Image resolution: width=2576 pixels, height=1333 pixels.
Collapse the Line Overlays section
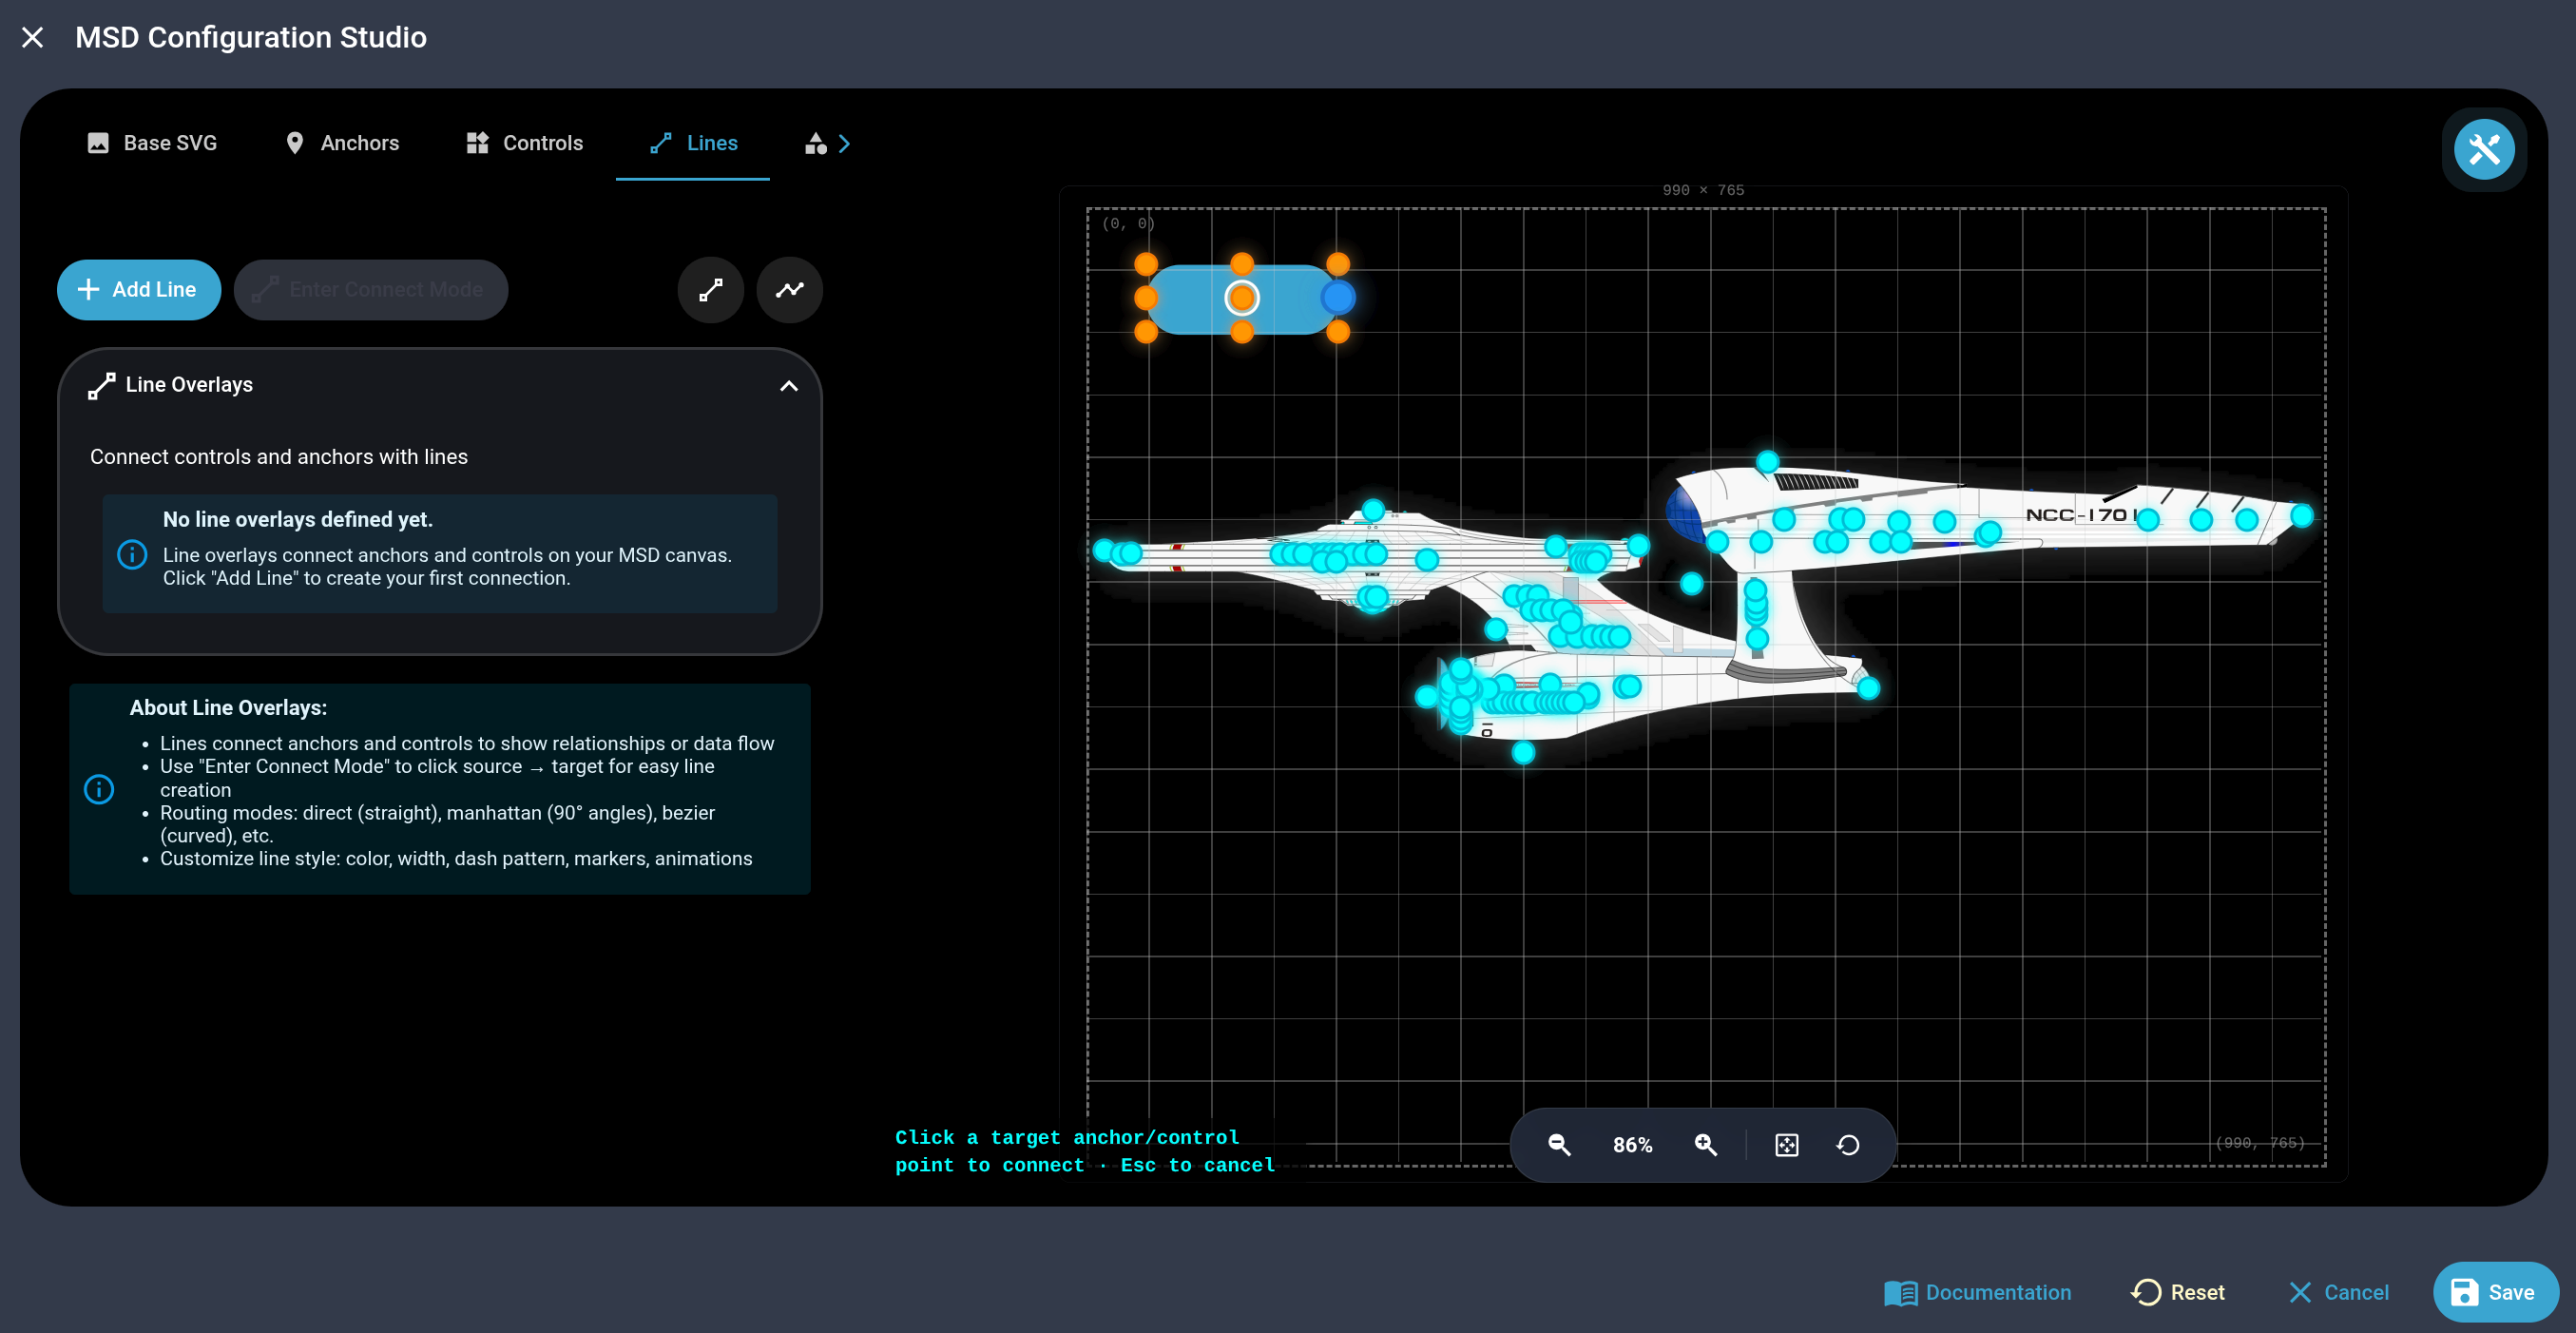[789, 386]
